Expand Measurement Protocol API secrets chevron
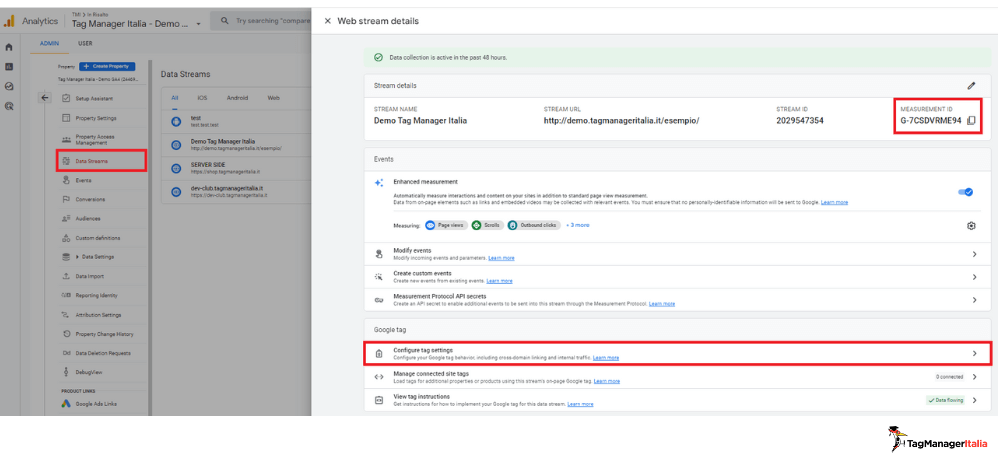Image resolution: width=998 pixels, height=461 pixels. 974,300
